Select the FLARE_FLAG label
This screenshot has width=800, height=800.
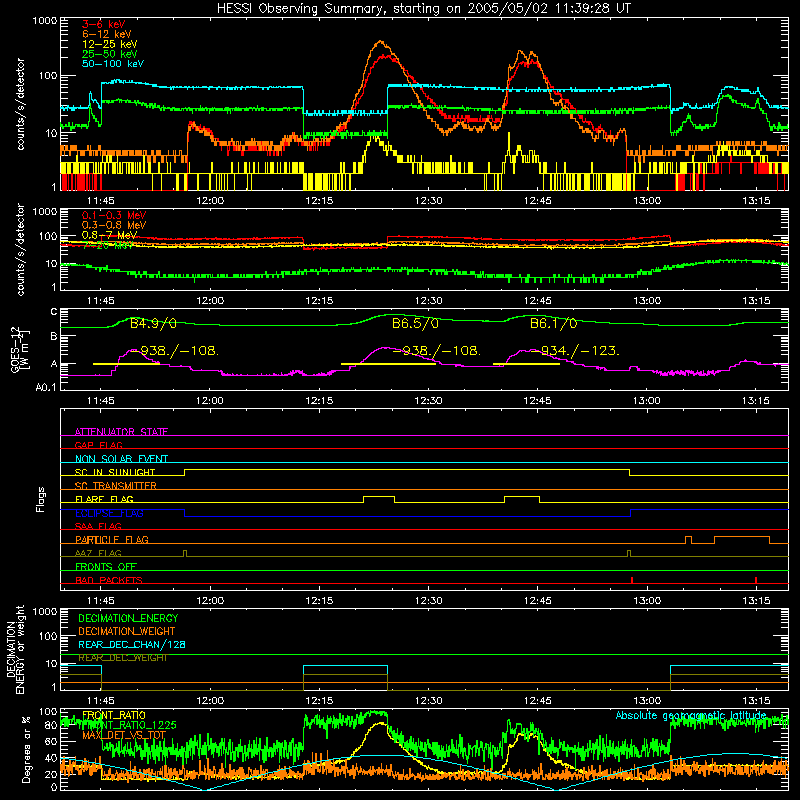pos(104,499)
